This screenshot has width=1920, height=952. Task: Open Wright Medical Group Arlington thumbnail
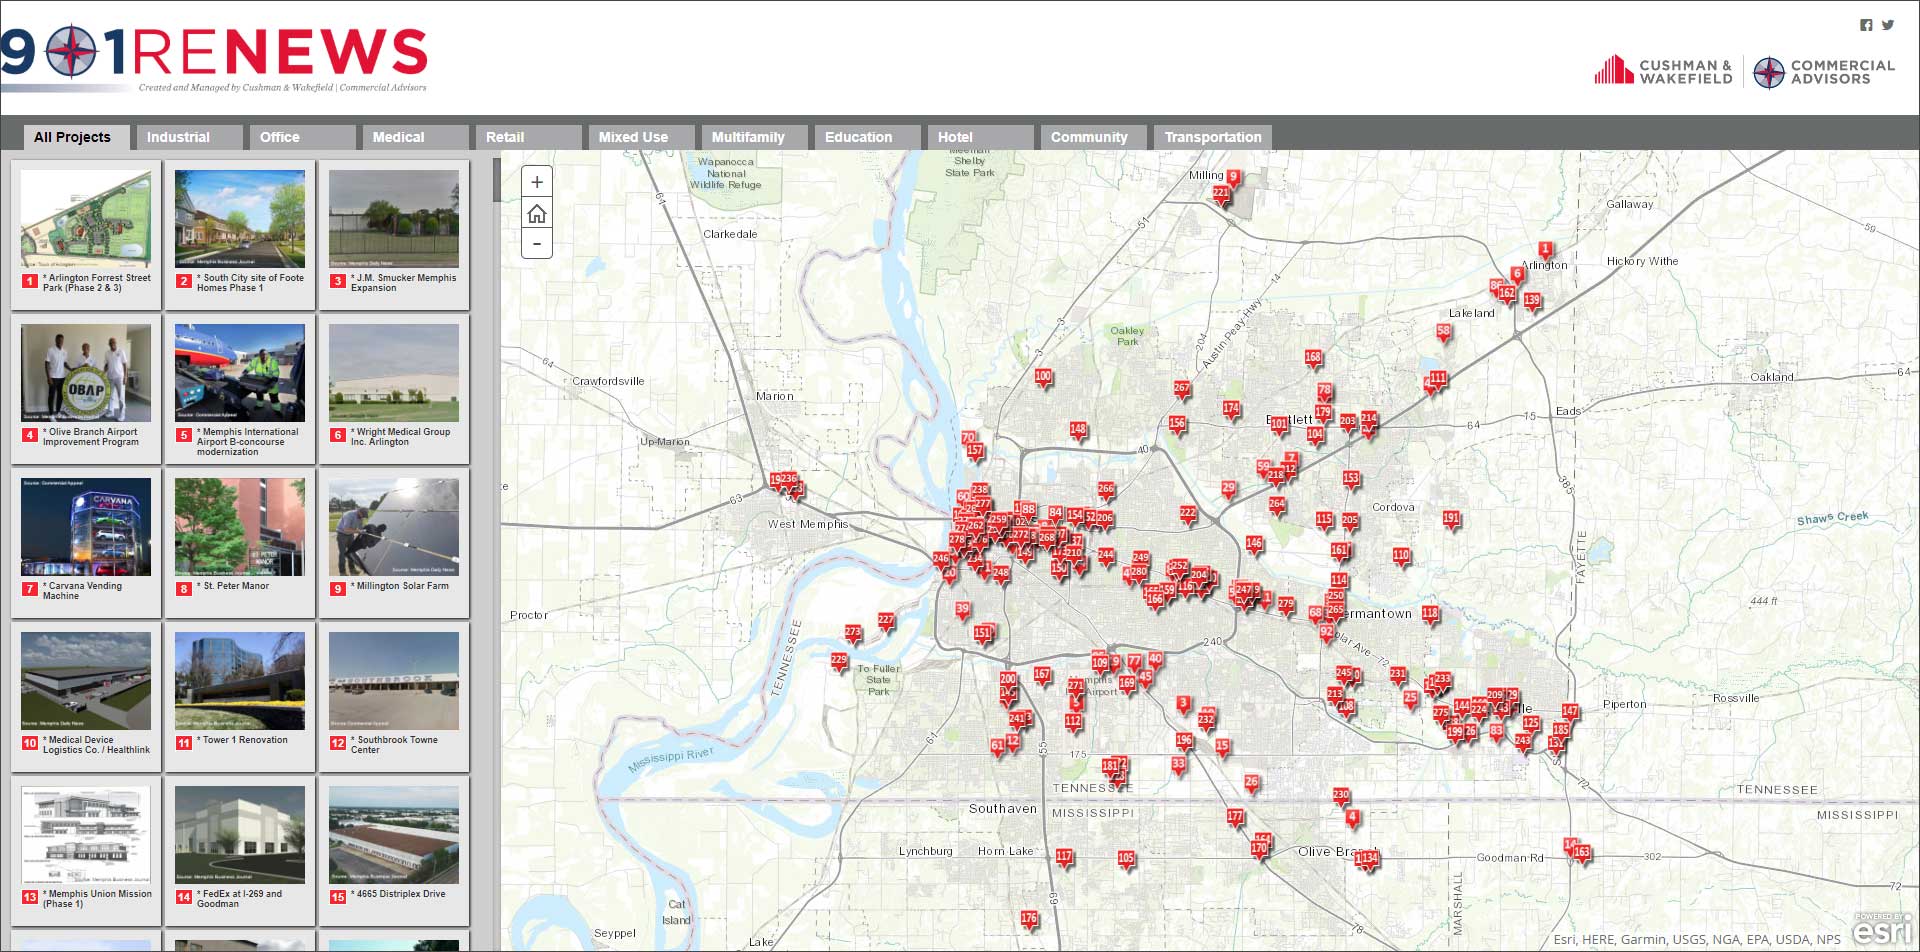point(394,373)
